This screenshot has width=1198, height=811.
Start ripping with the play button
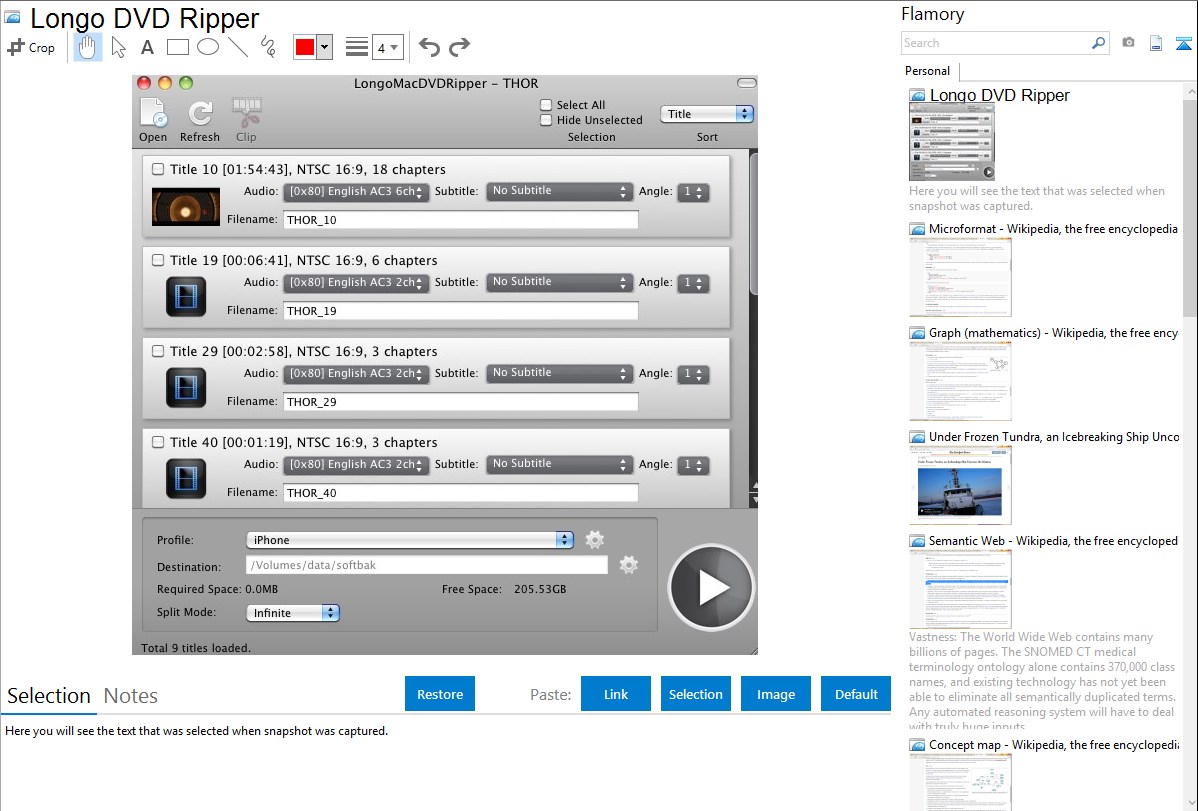click(711, 587)
